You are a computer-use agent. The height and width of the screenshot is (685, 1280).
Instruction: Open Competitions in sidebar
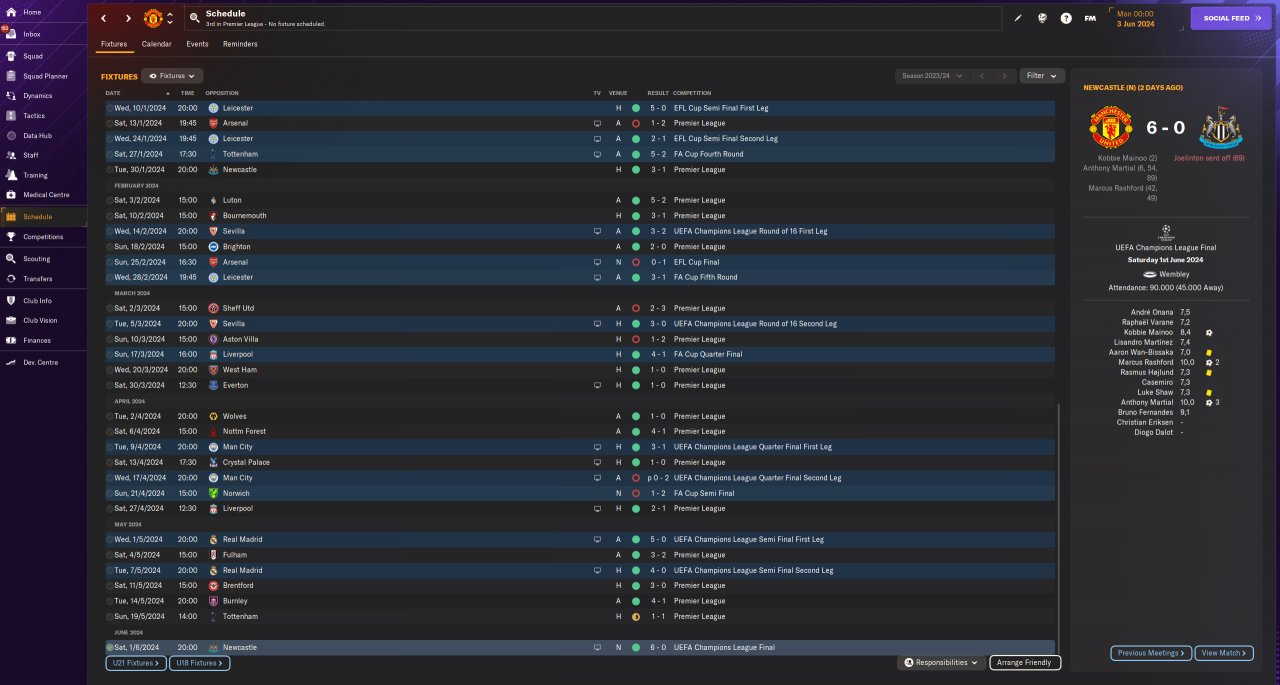coord(43,237)
